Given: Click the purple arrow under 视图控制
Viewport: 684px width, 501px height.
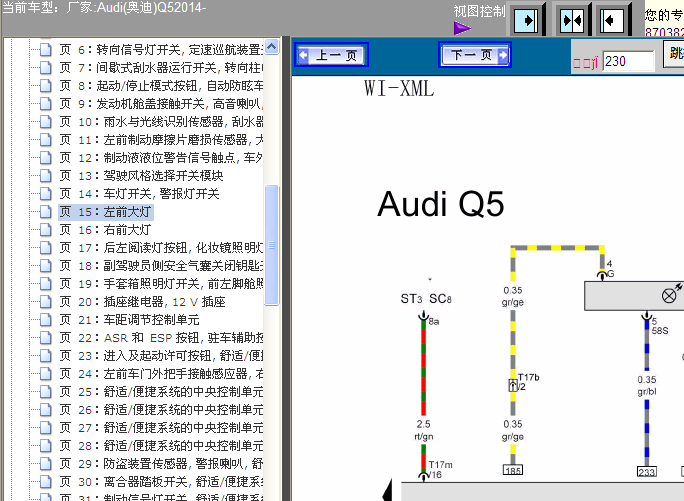Looking at the screenshot, I should point(462,28).
